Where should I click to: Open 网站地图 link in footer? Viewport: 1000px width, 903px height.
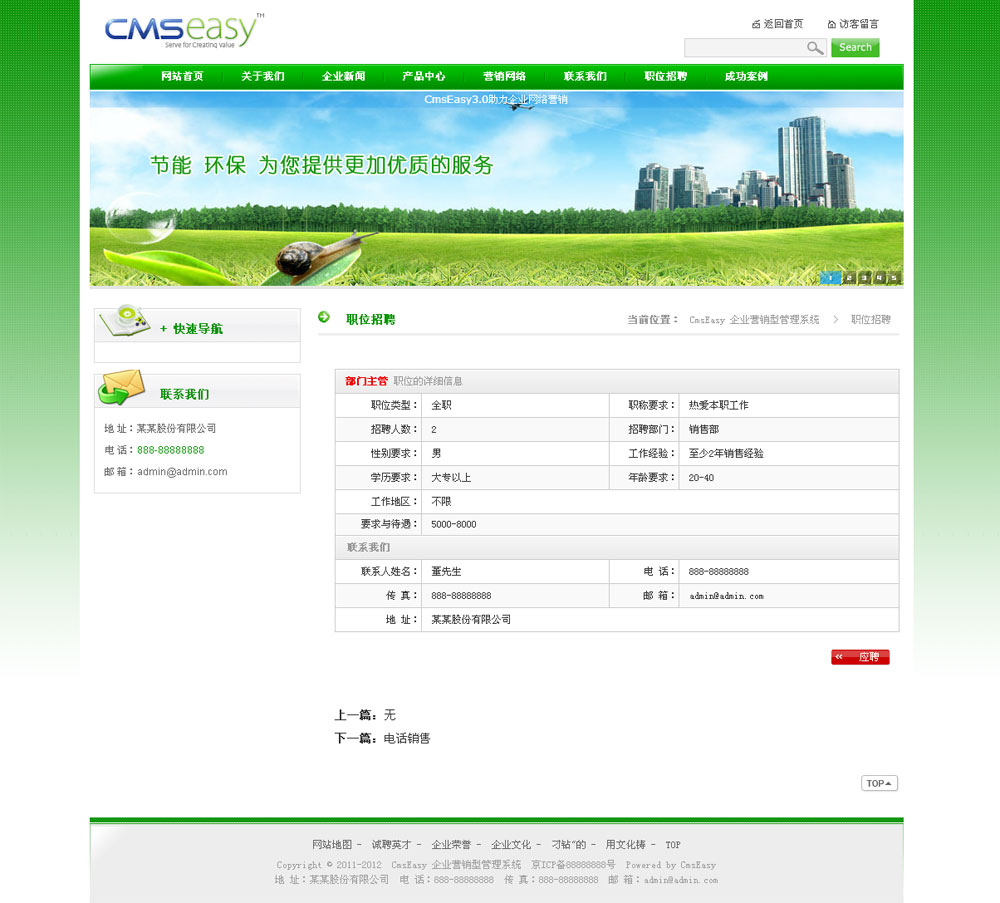click(x=332, y=845)
